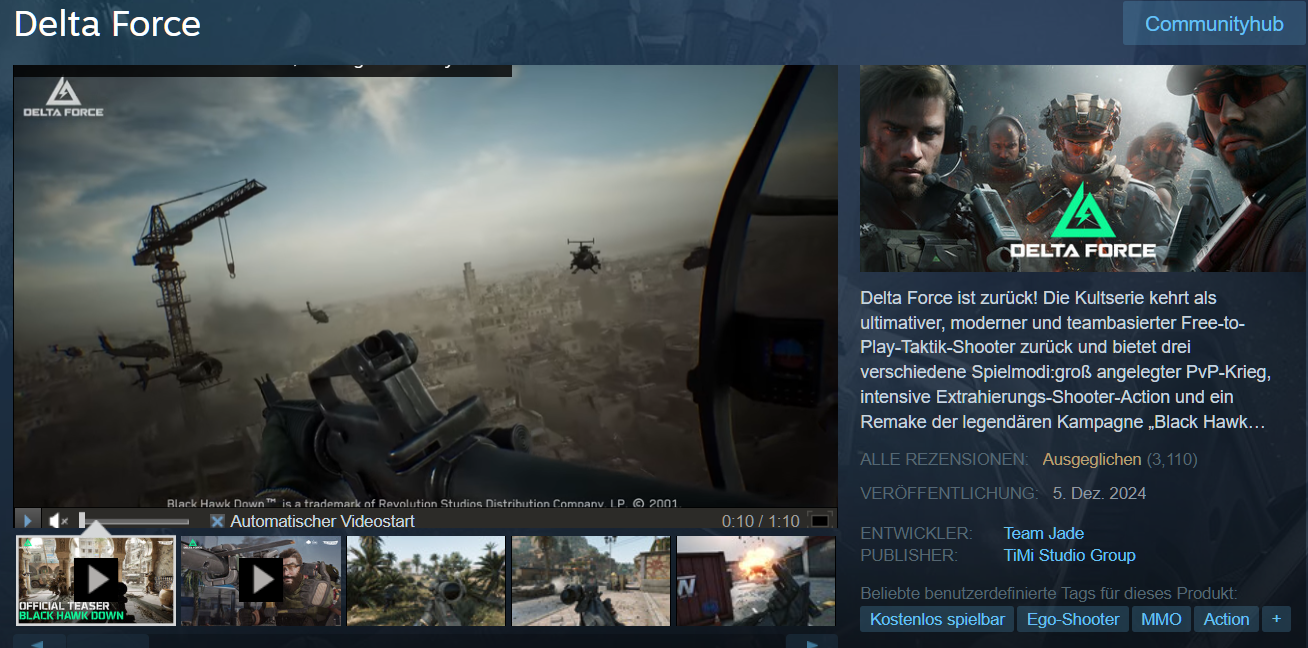The image size is (1308, 648).
Task: Adjust the video volume slider
Action: click(x=134, y=521)
